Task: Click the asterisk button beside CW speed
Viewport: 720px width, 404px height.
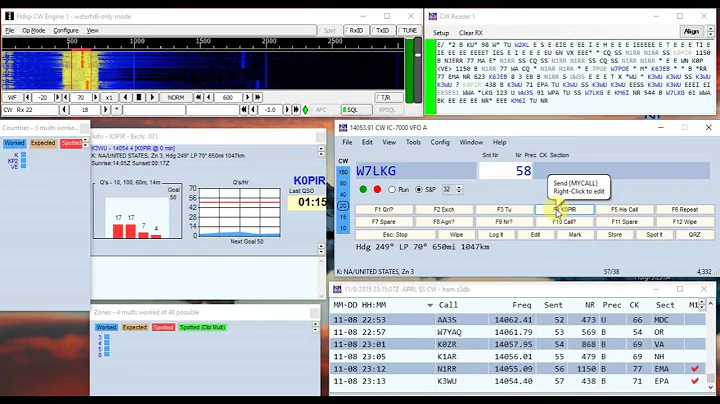Action: 117,110
